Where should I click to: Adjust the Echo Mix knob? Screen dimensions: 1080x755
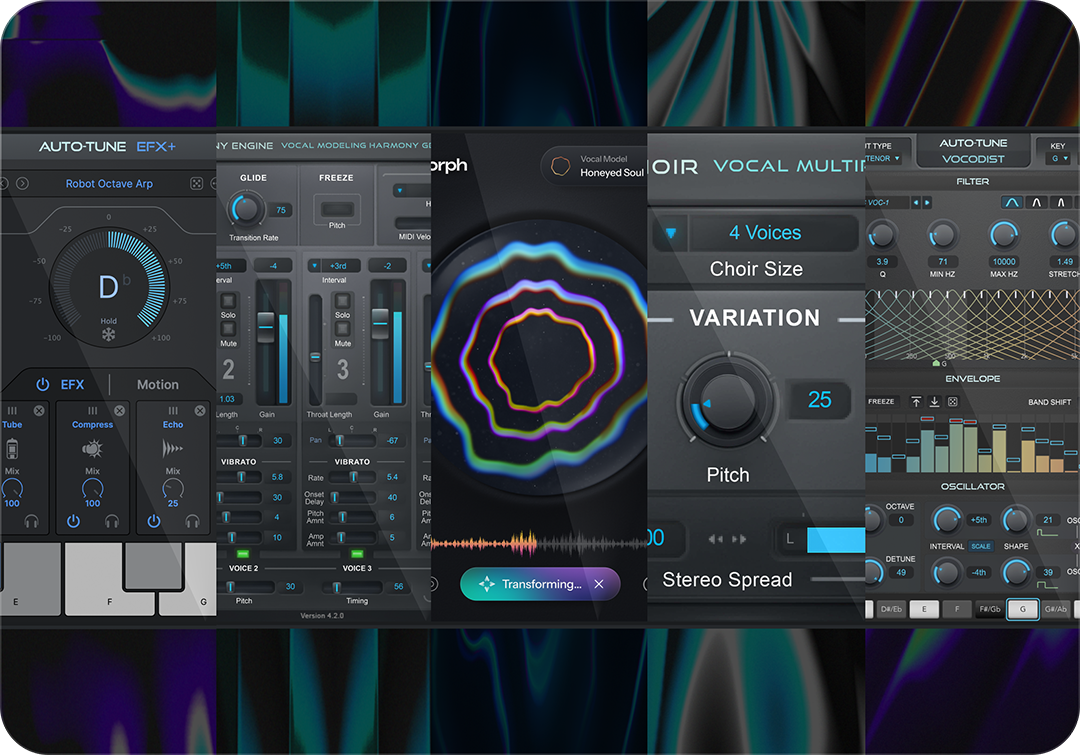click(173, 488)
